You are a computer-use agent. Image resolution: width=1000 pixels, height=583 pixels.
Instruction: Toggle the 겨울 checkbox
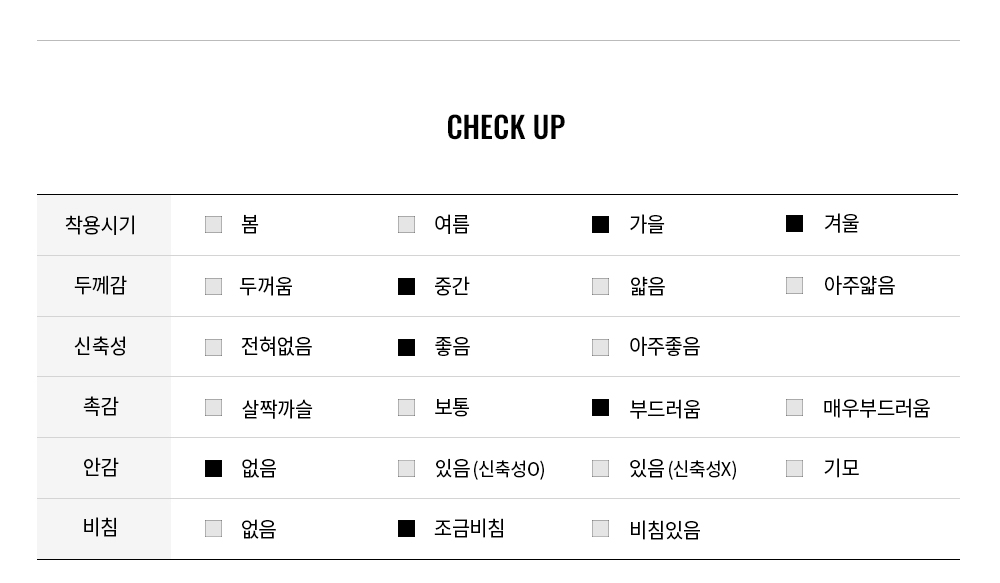coord(794,223)
